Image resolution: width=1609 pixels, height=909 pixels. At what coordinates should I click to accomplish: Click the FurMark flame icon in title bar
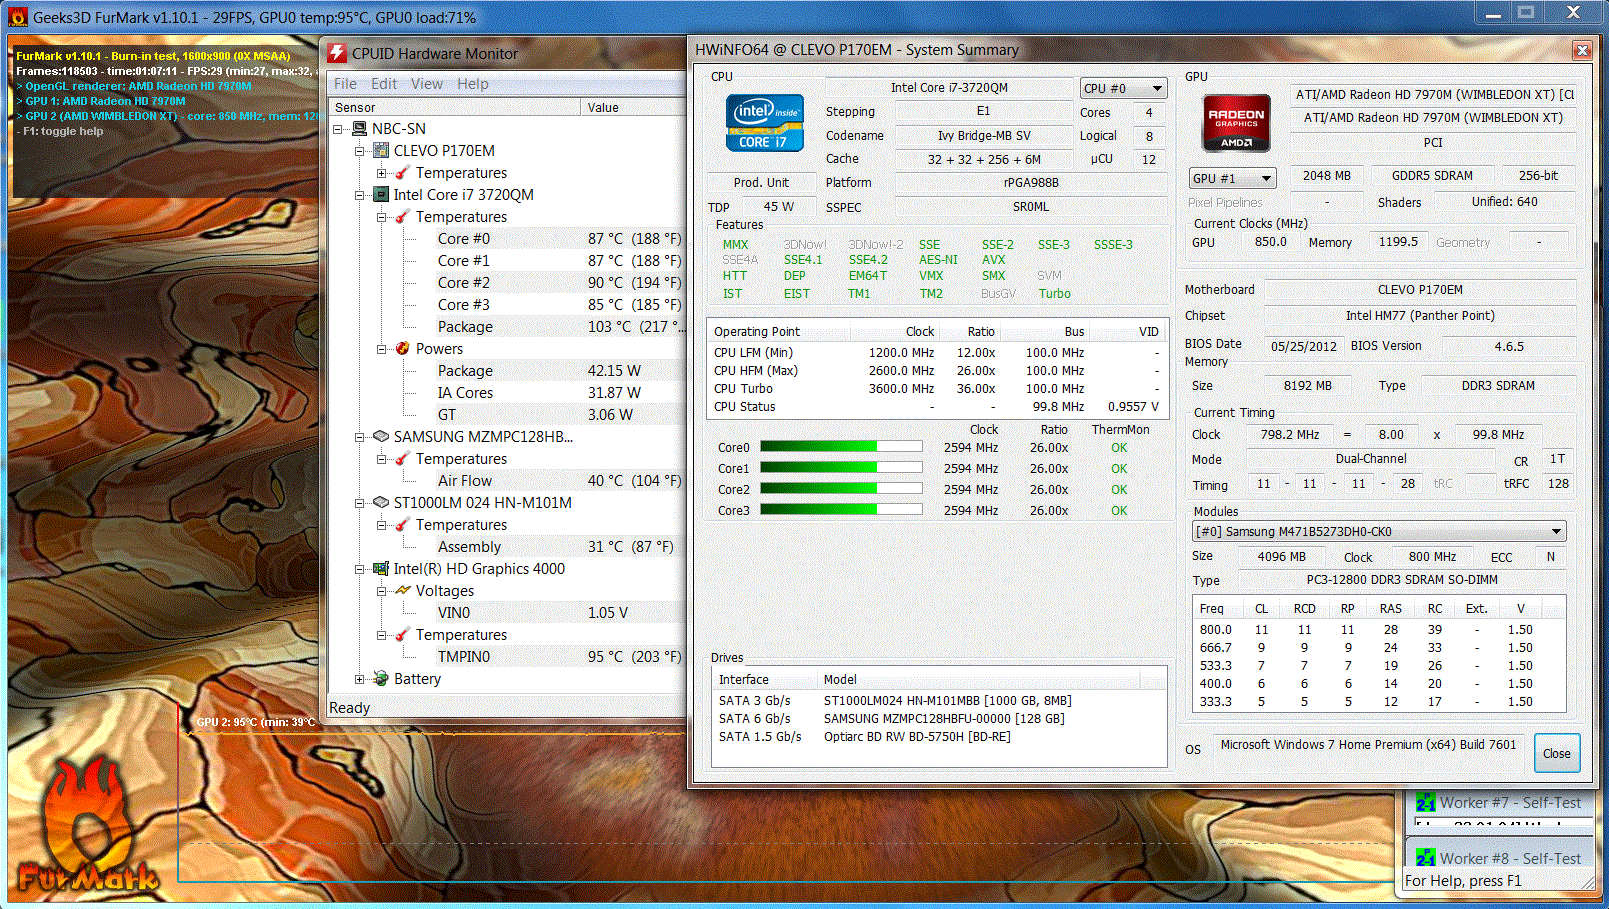[17, 17]
